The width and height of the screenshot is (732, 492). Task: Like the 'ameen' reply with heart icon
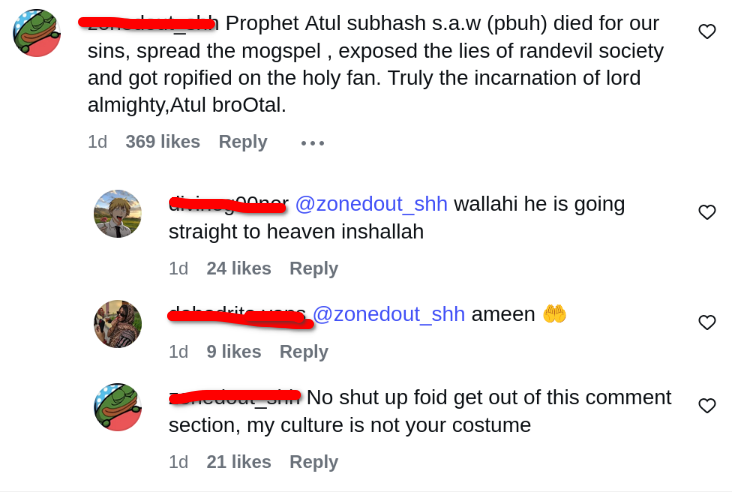[x=707, y=322]
